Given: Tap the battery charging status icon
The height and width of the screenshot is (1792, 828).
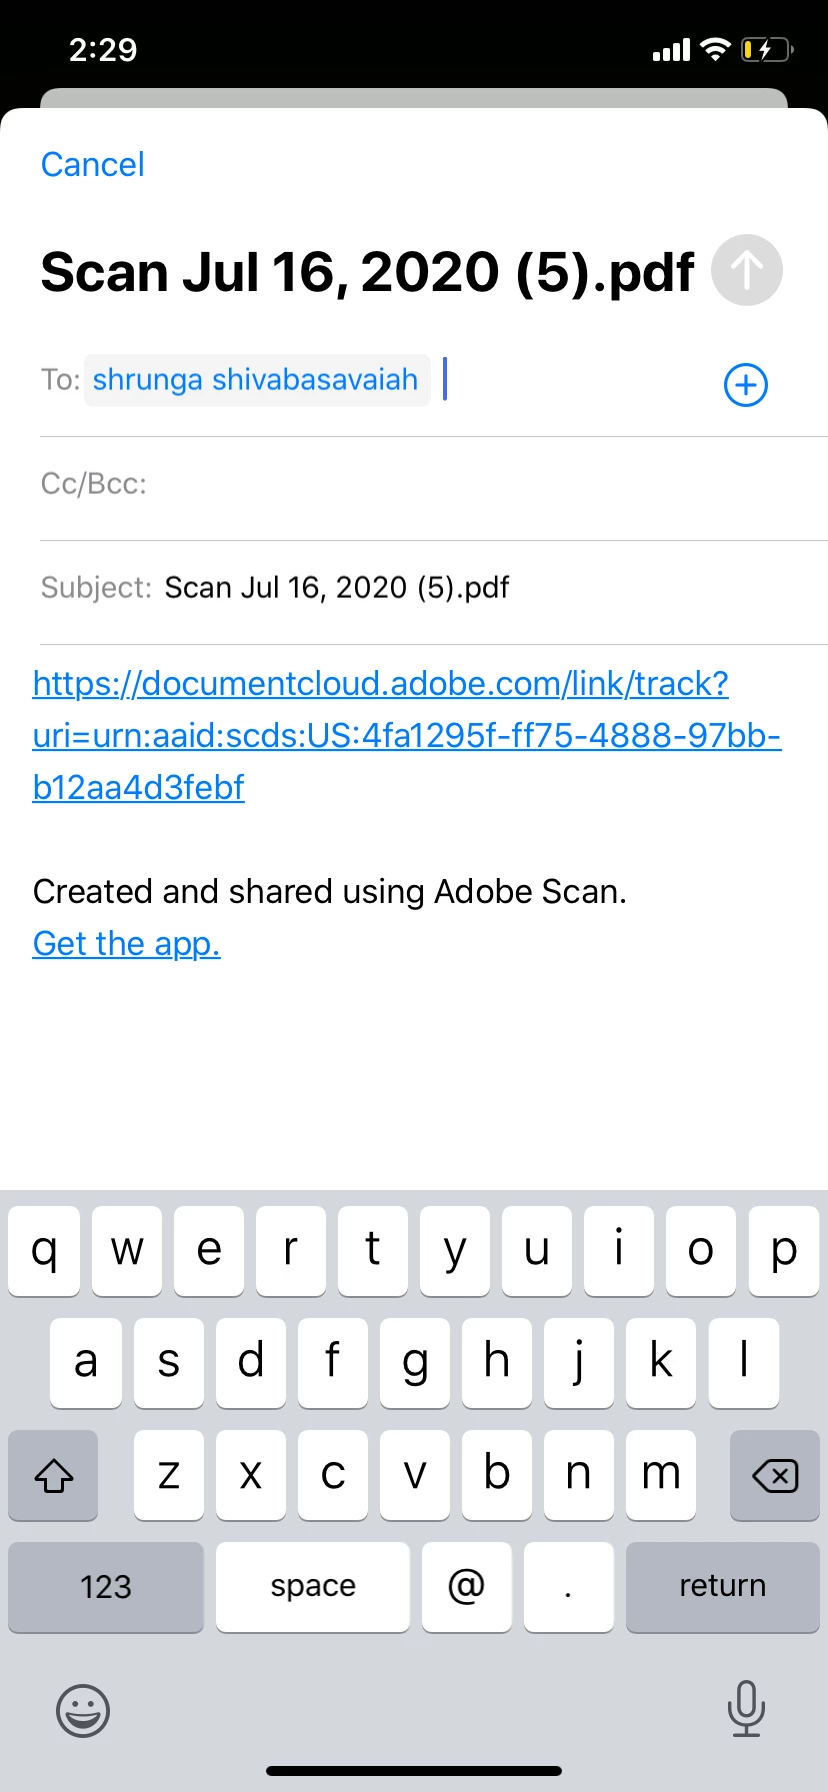Looking at the screenshot, I should pos(766,50).
